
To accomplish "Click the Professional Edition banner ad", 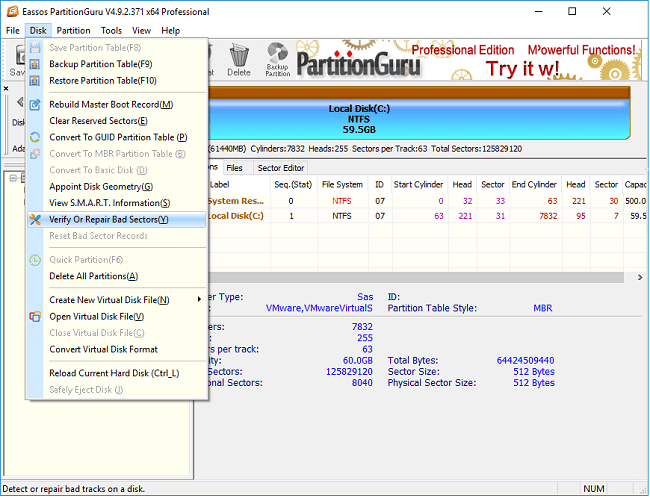I will coord(468,61).
